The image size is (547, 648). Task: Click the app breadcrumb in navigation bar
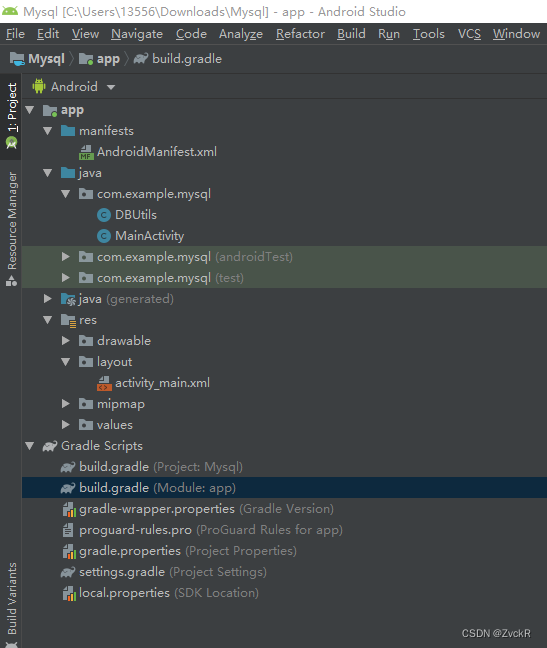click(x=99, y=59)
